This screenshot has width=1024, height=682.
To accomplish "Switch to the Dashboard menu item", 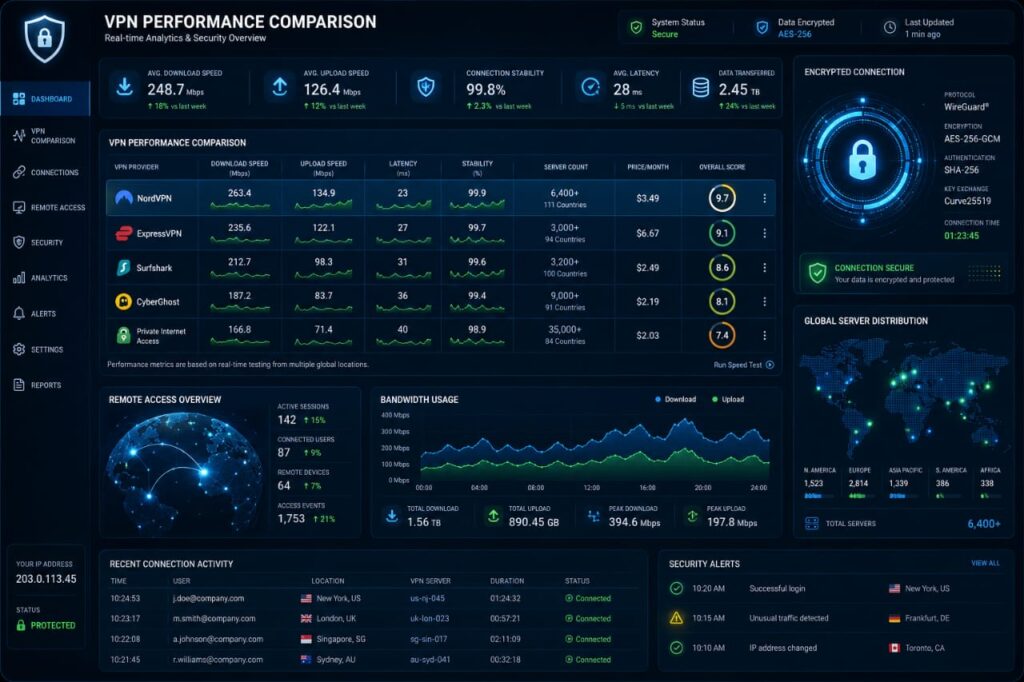I will click(x=45, y=99).
